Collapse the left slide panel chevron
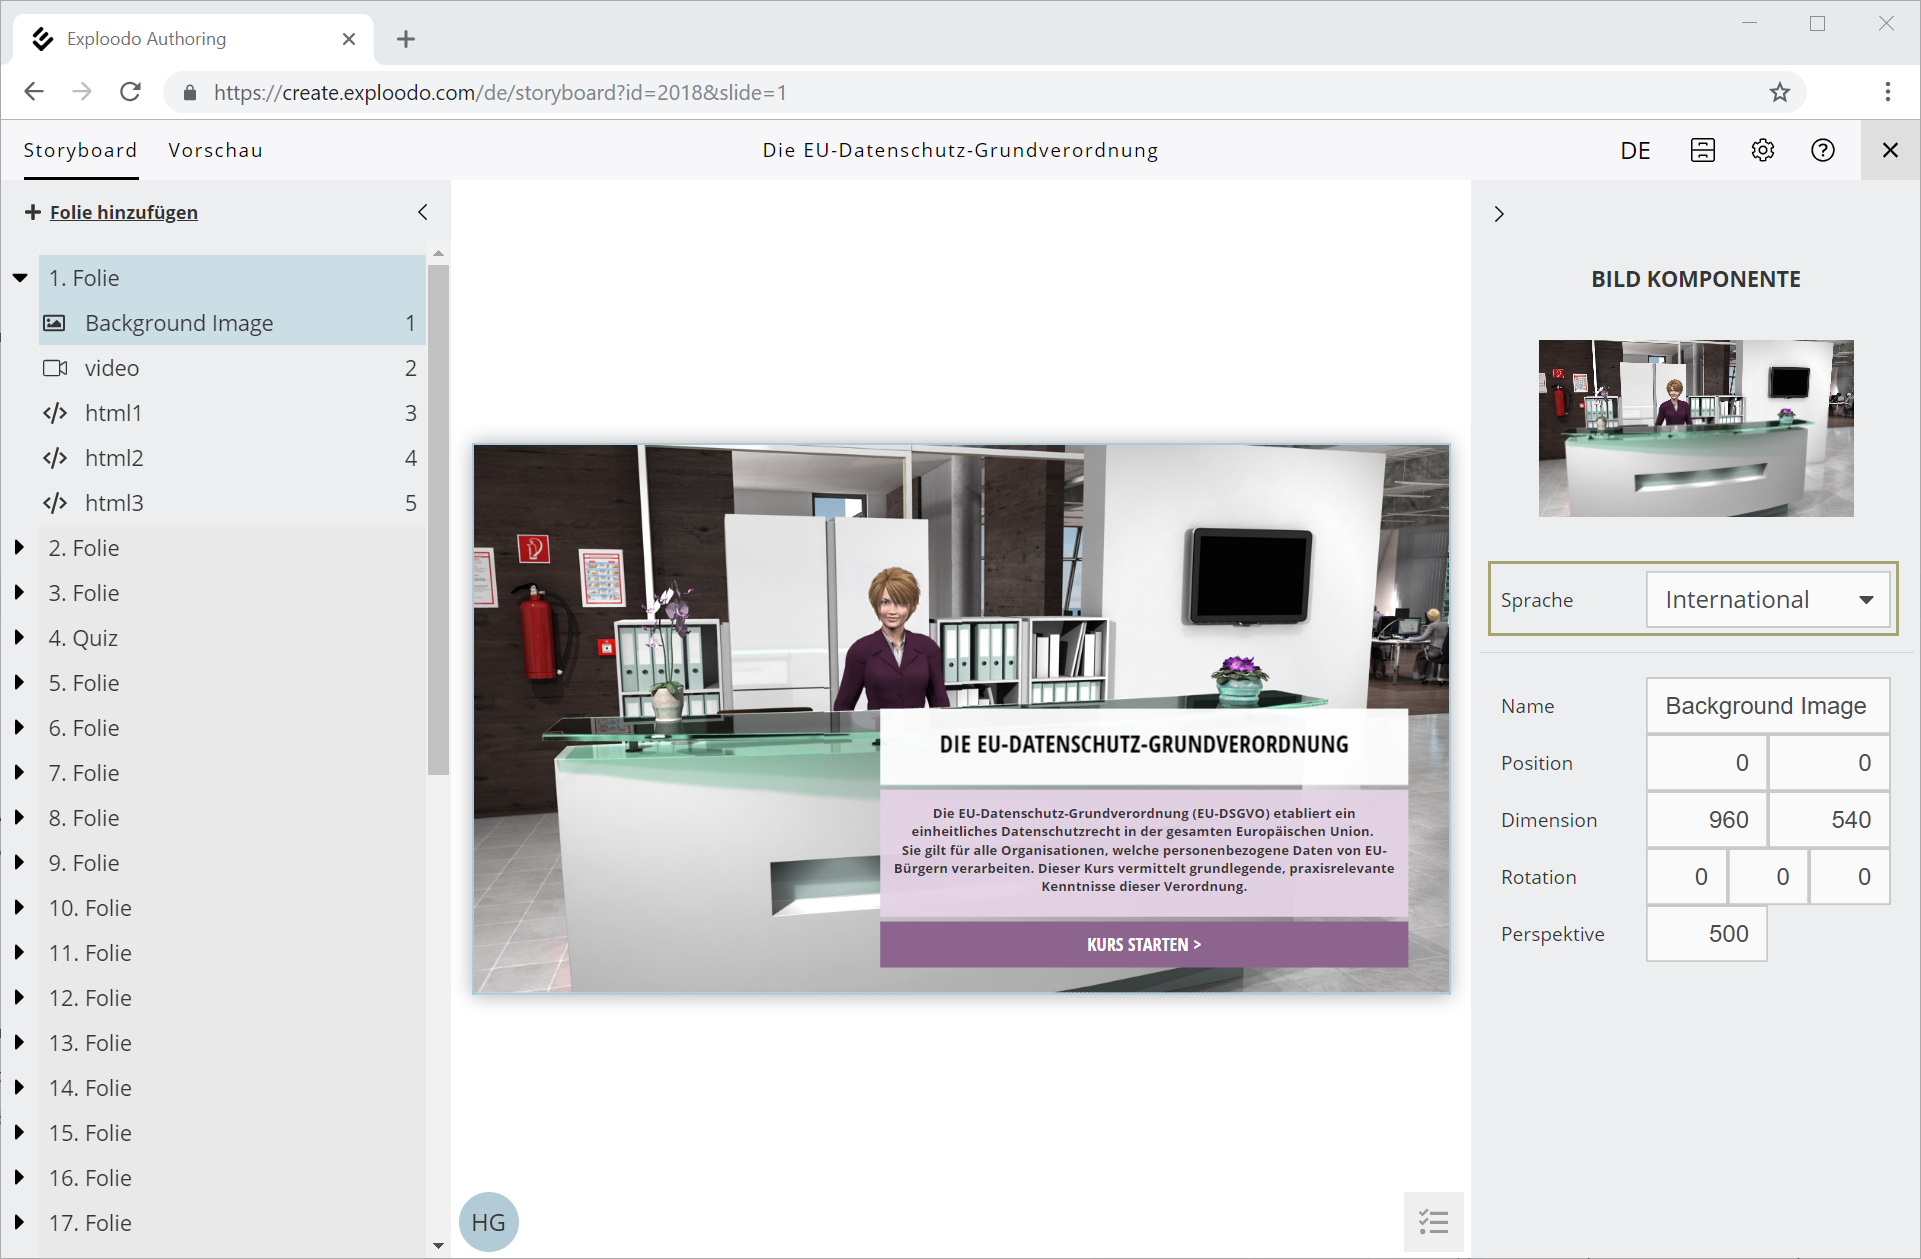The width and height of the screenshot is (1921, 1259). (x=422, y=212)
